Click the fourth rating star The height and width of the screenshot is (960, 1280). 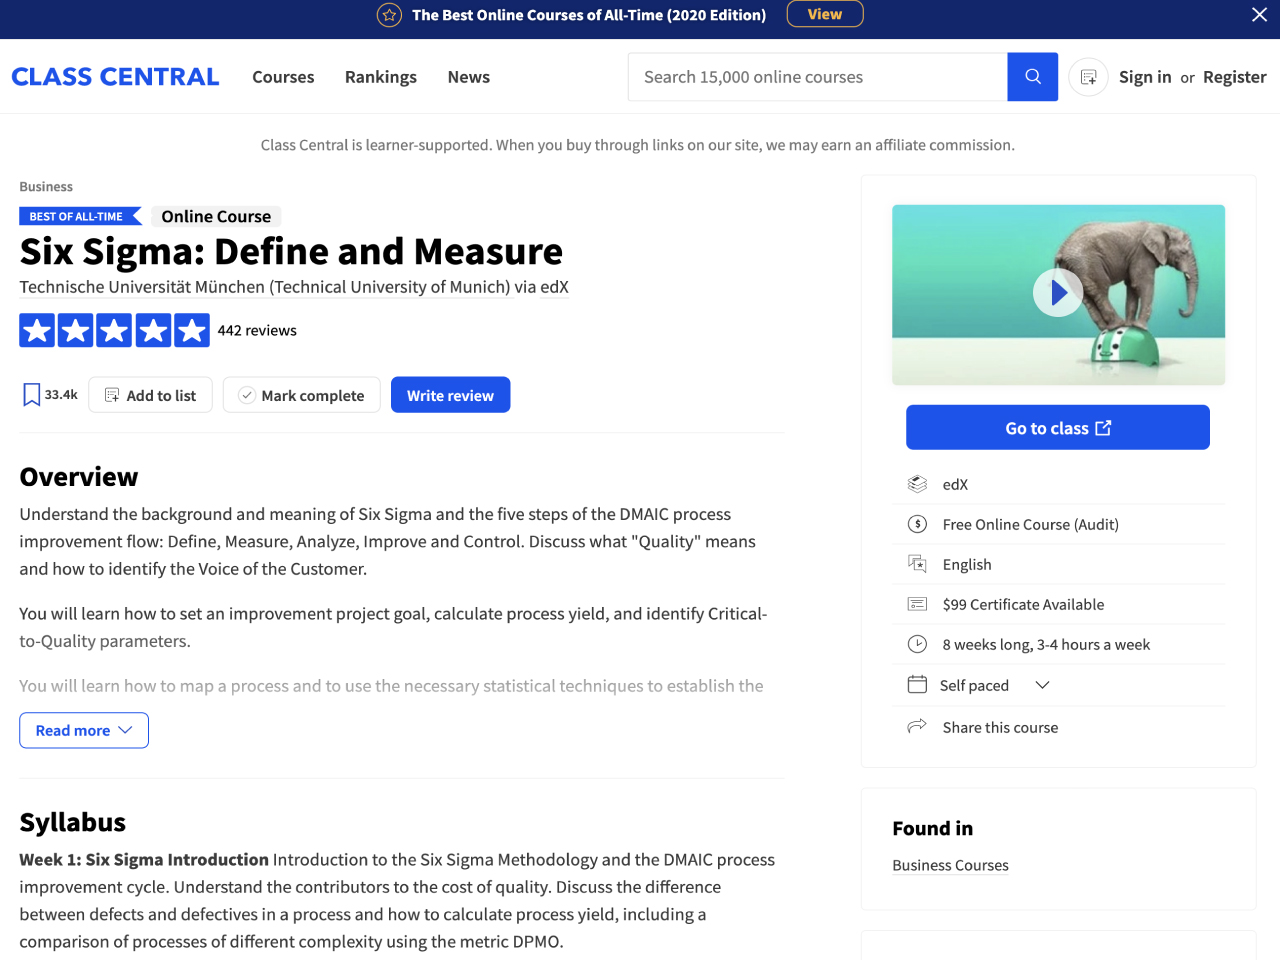[x=153, y=331]
